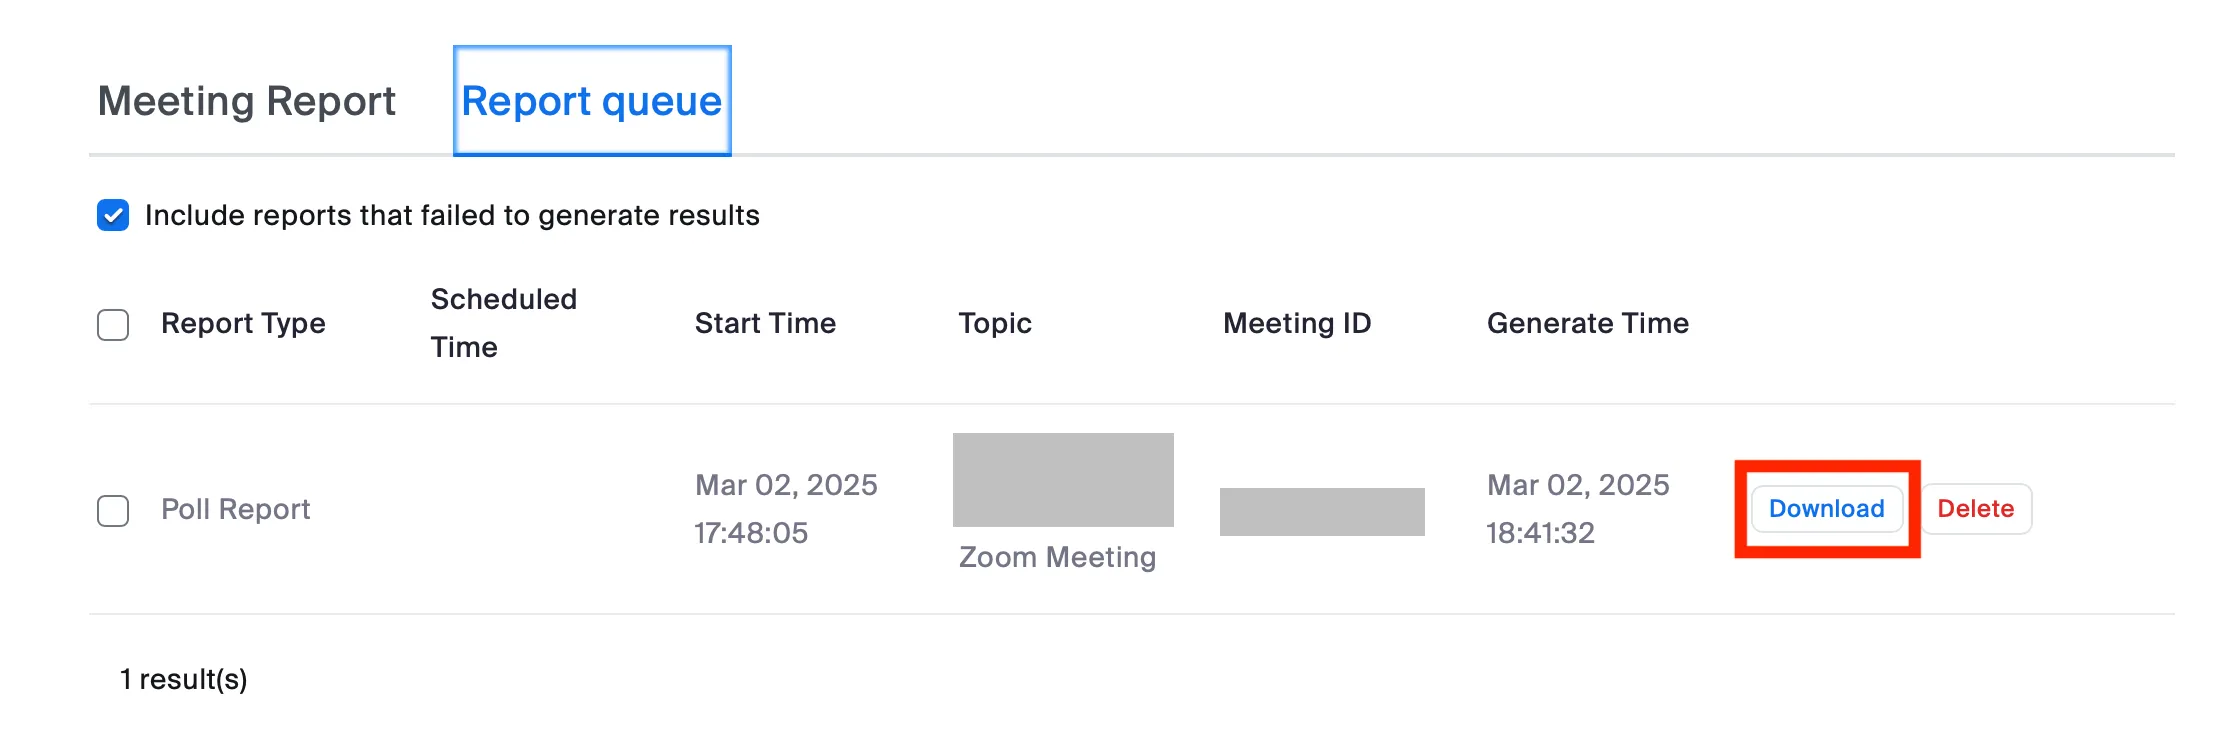The height and width of the screenshot is (739, 2237).
Task: Click the redacted meeting ID cell
Action: click(1321, 512)
